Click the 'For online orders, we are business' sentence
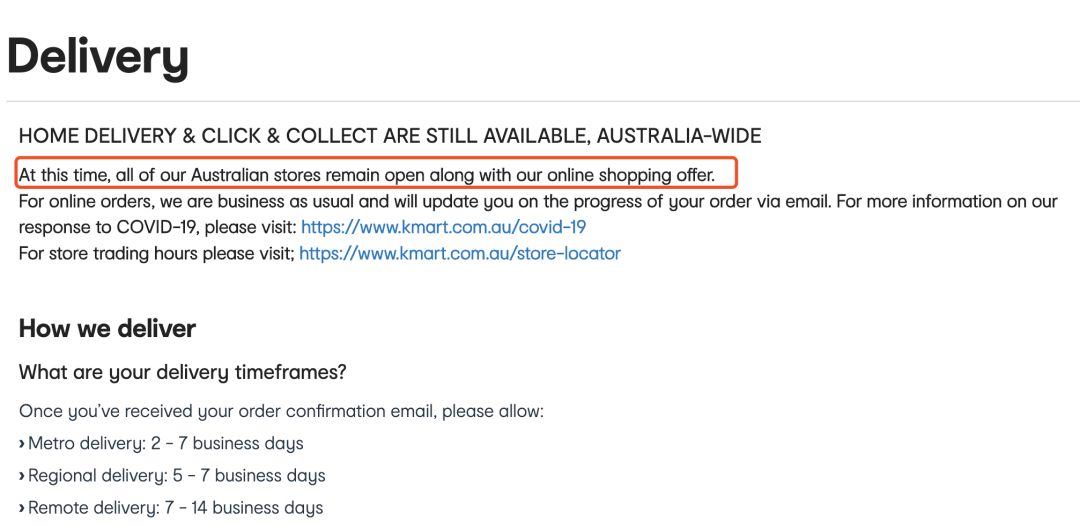 pyautogui.click(x=537, y=202)
